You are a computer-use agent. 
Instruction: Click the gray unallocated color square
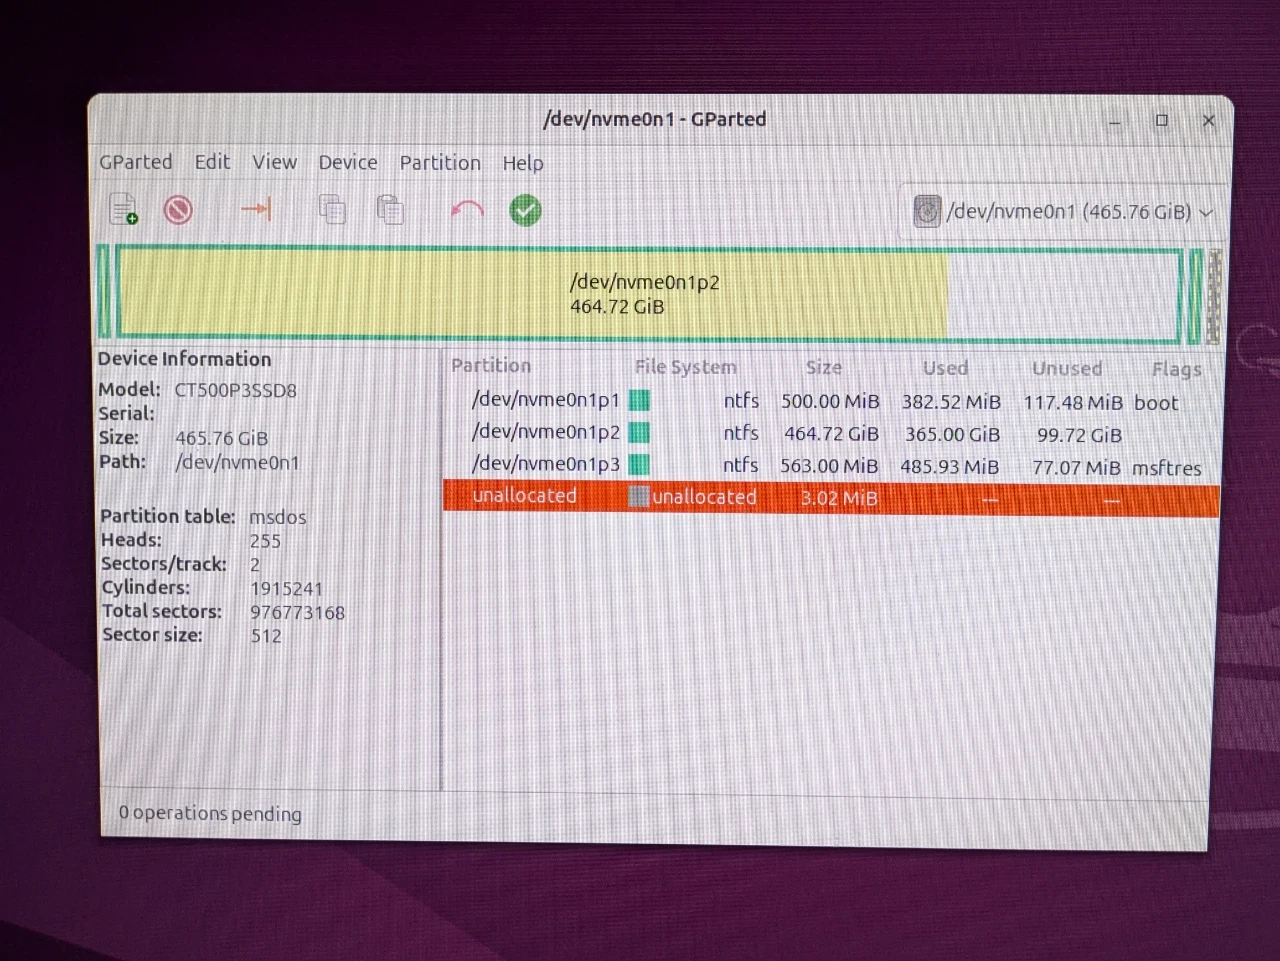(639, 496)
